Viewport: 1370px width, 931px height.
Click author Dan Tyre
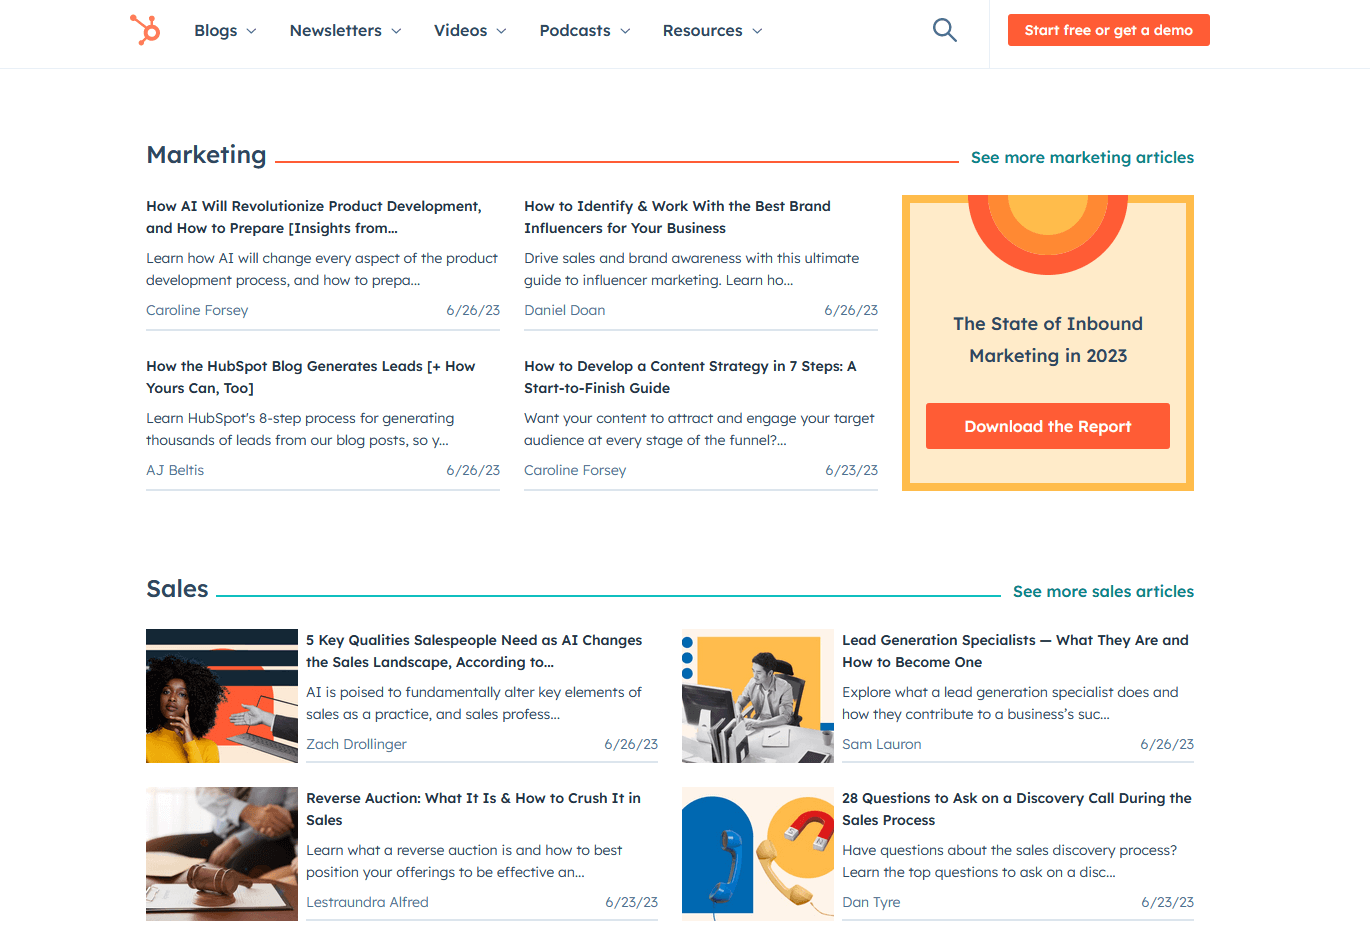click(871, 902)
